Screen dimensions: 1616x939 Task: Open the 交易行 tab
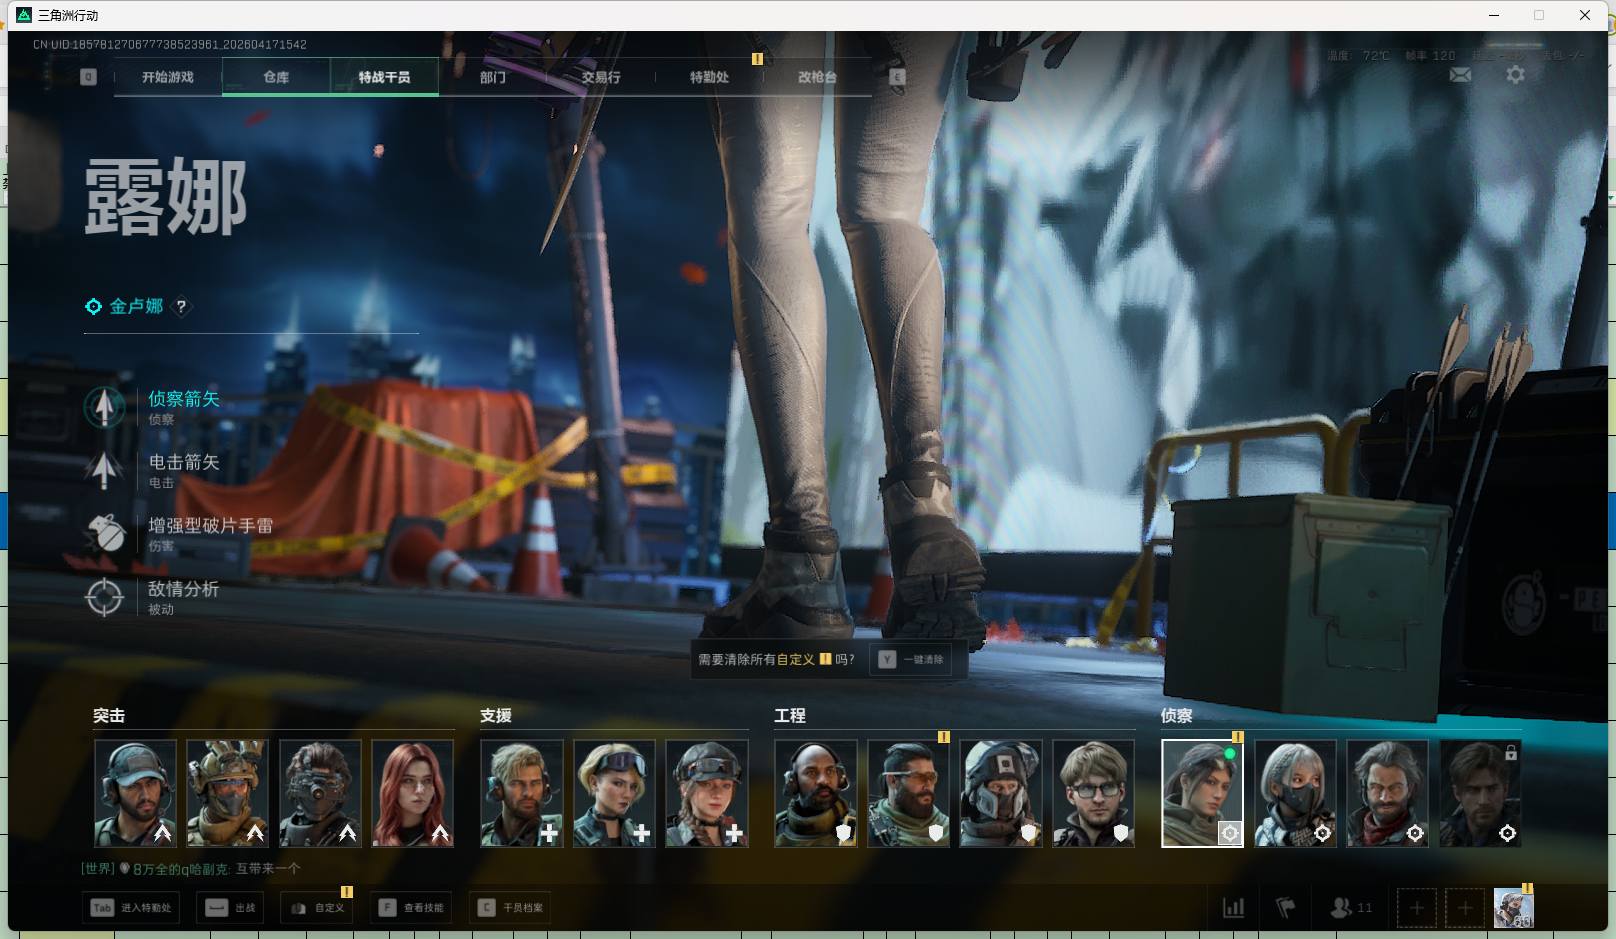601,77
